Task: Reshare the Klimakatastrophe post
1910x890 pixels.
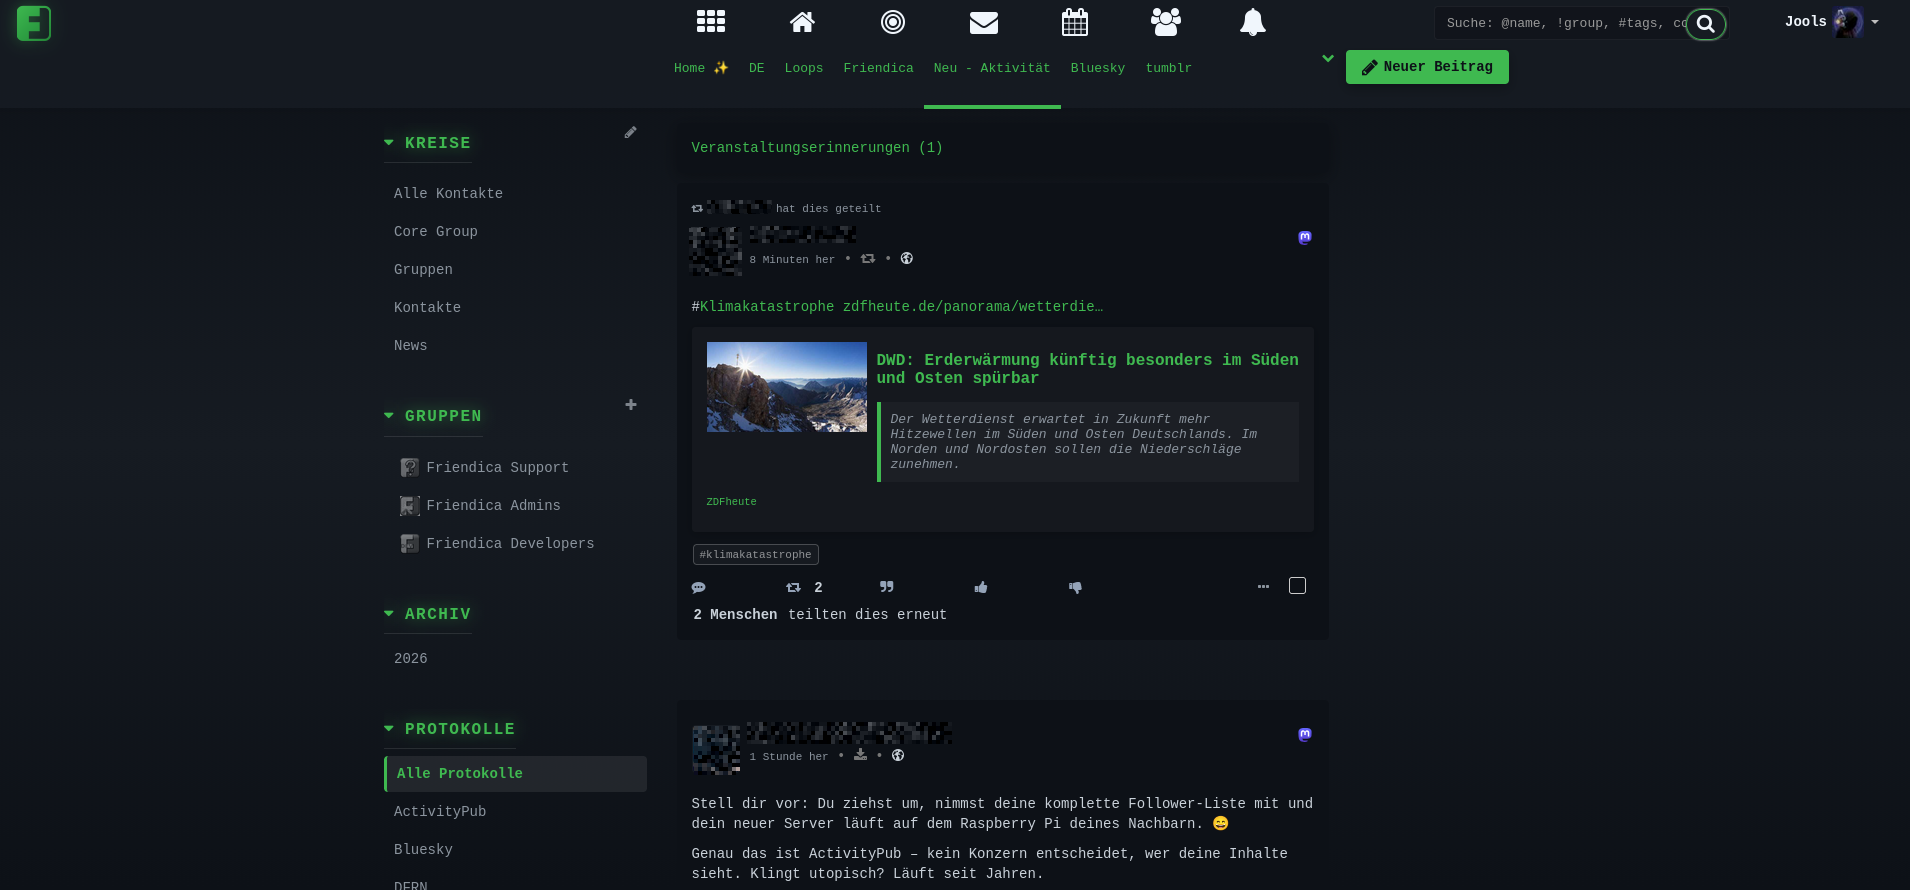Action: click(x=794, y=588)
